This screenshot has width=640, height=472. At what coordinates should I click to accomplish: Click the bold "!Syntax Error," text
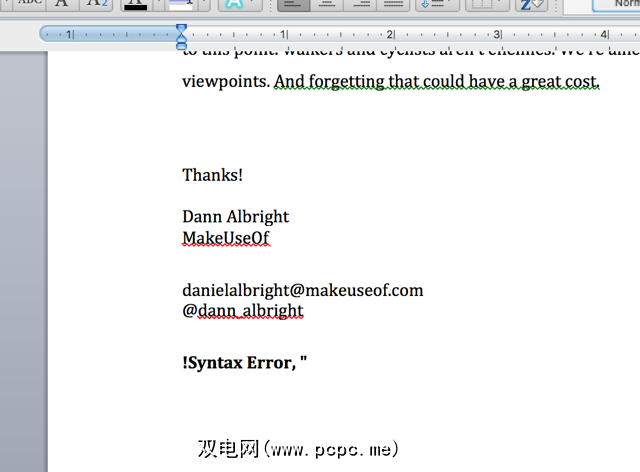coord(239,363)
